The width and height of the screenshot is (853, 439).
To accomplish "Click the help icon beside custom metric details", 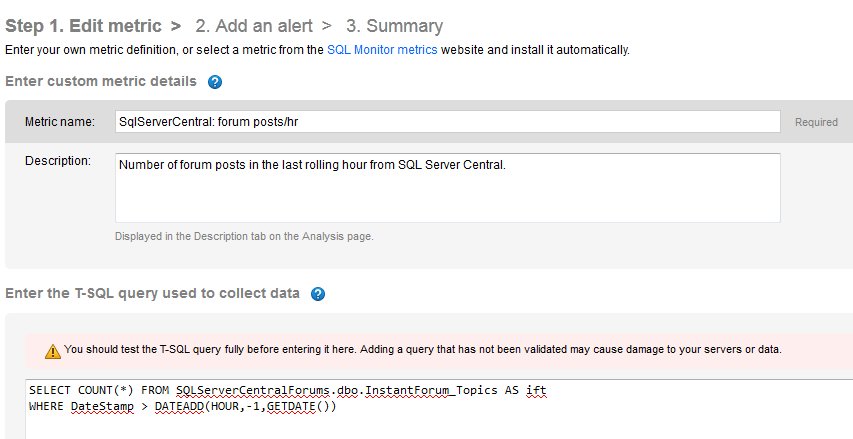I will [x=215, y=82].
